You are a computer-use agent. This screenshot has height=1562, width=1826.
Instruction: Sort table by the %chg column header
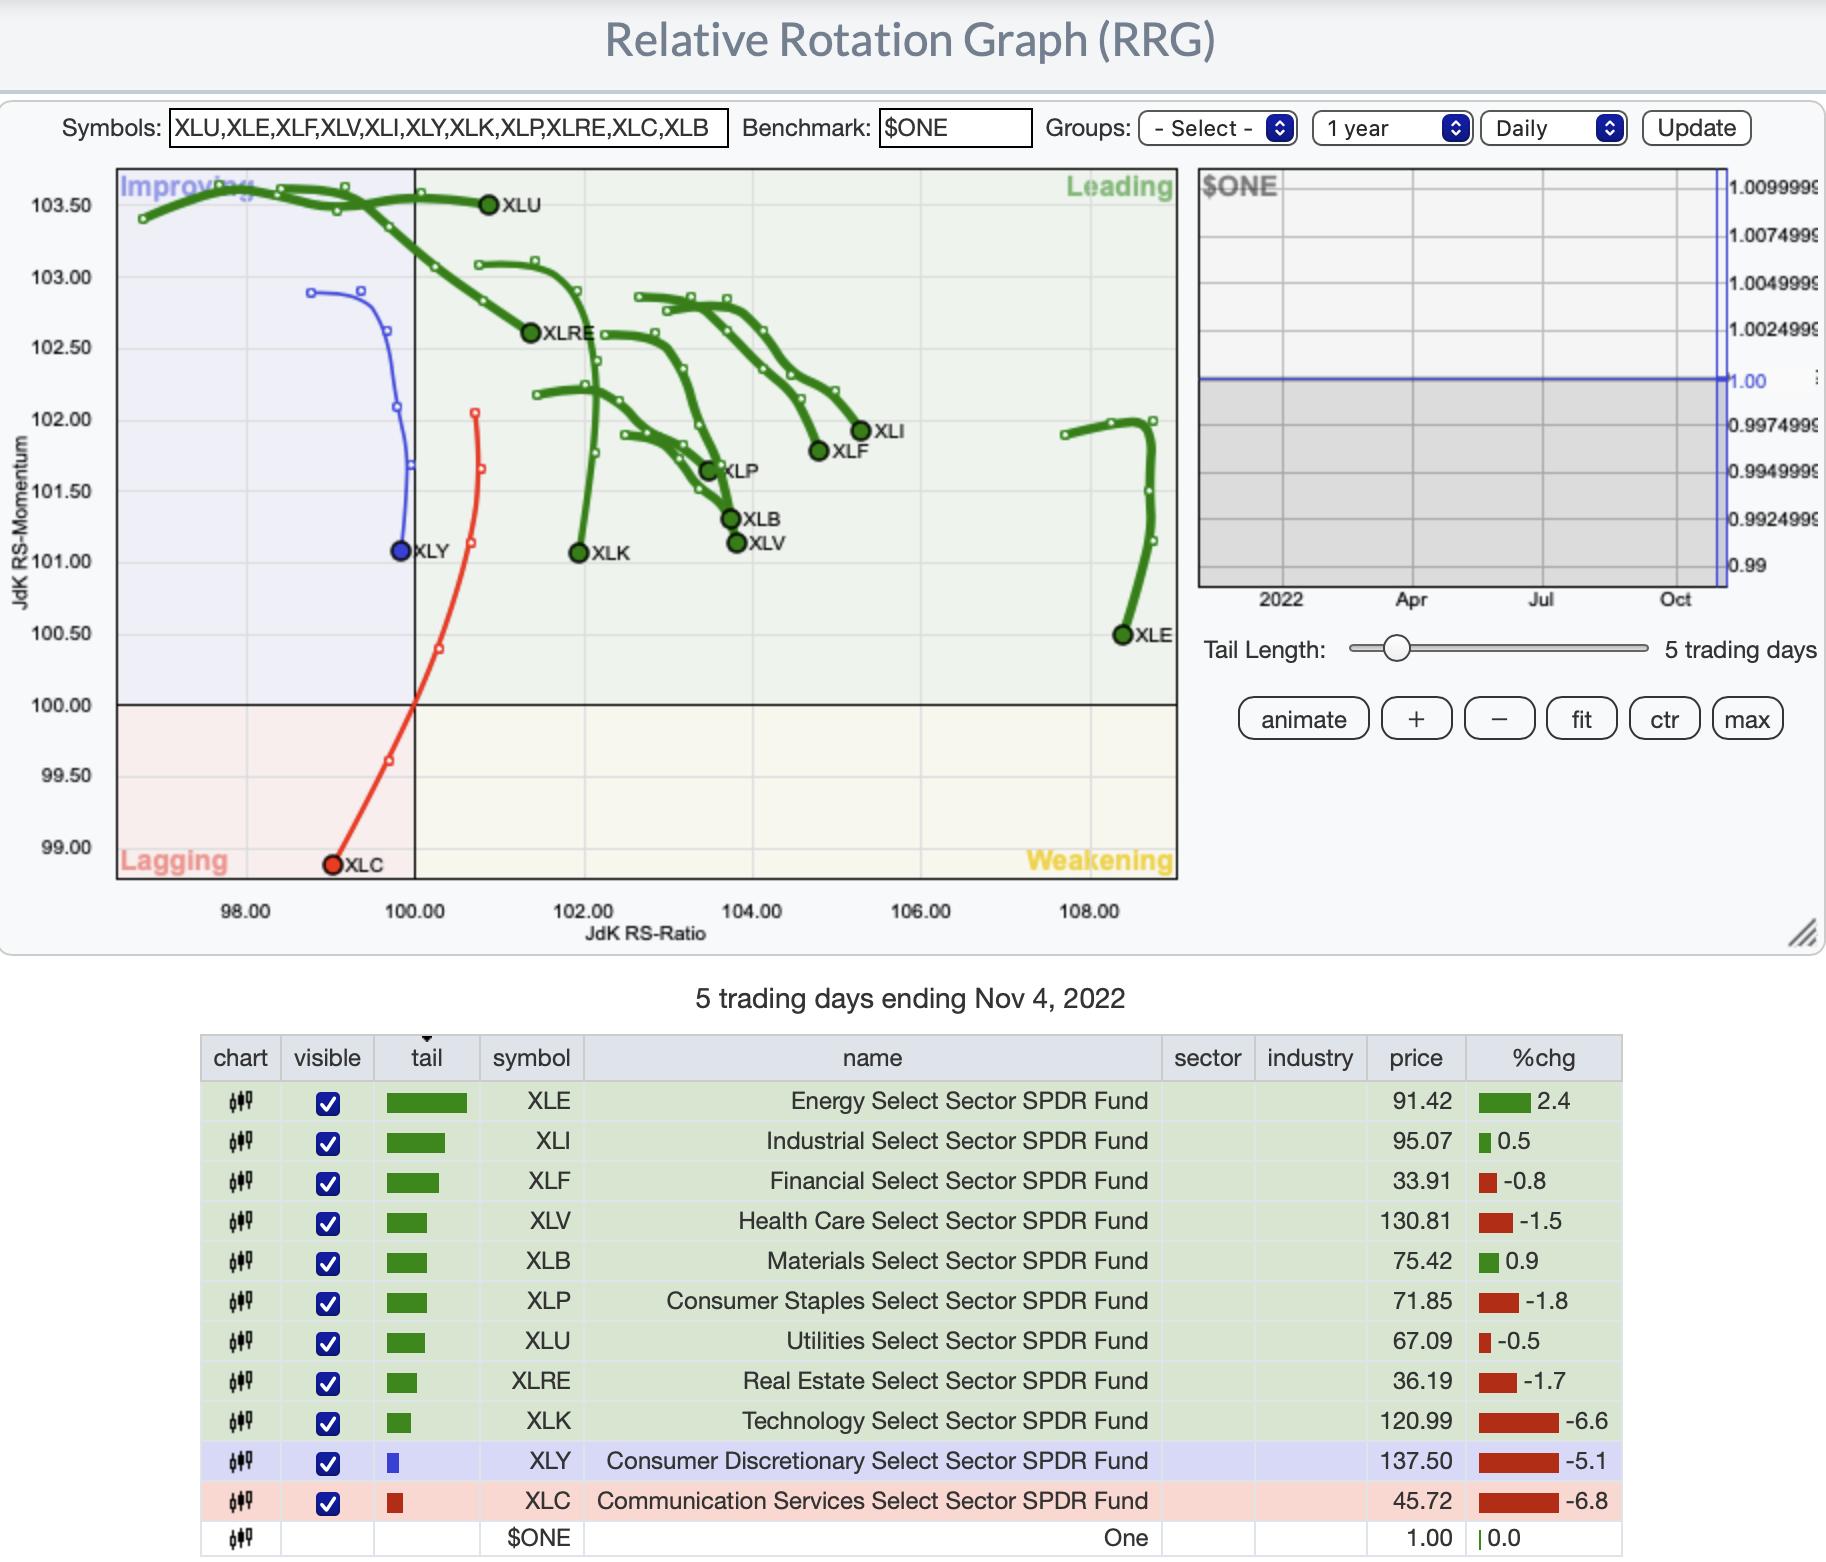click(x=1543, y=1058)
